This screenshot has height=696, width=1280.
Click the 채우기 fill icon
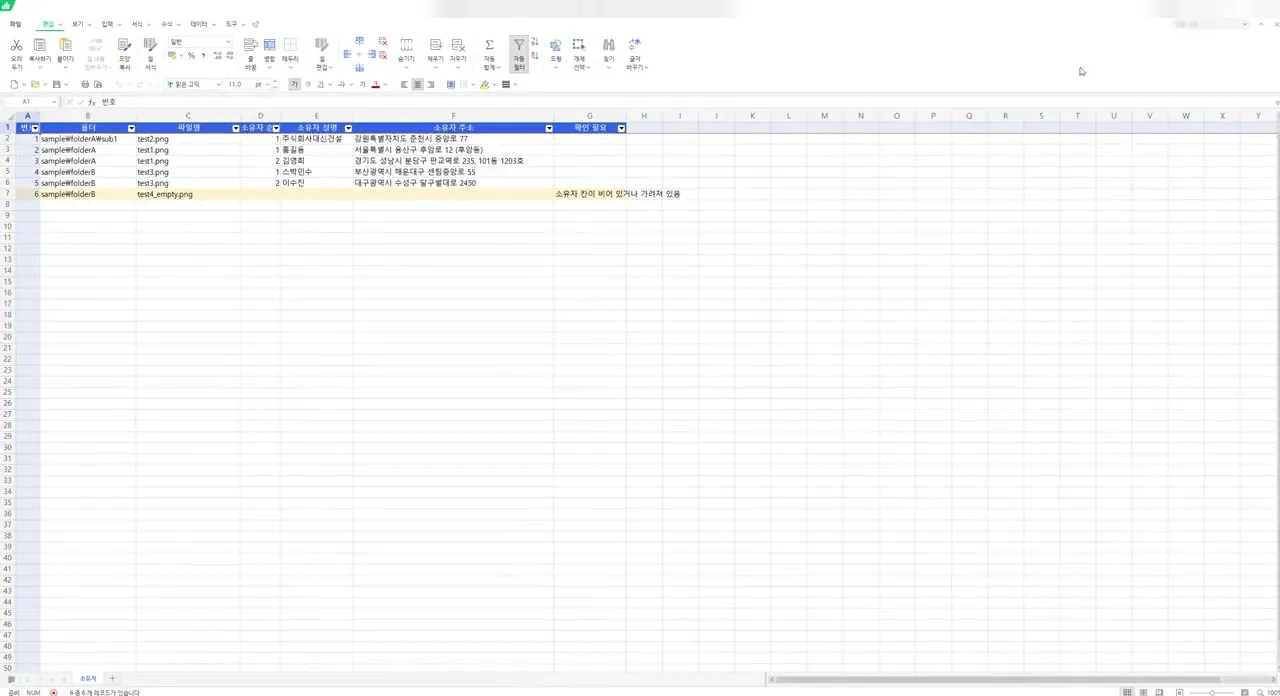(x=435, y=45)
